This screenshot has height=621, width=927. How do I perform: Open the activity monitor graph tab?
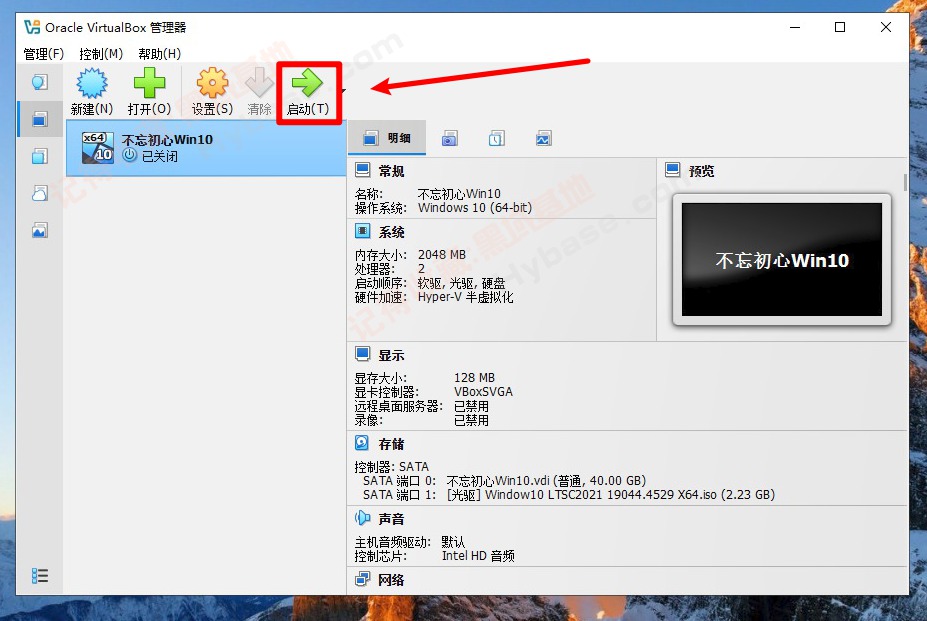click(543, 137)
